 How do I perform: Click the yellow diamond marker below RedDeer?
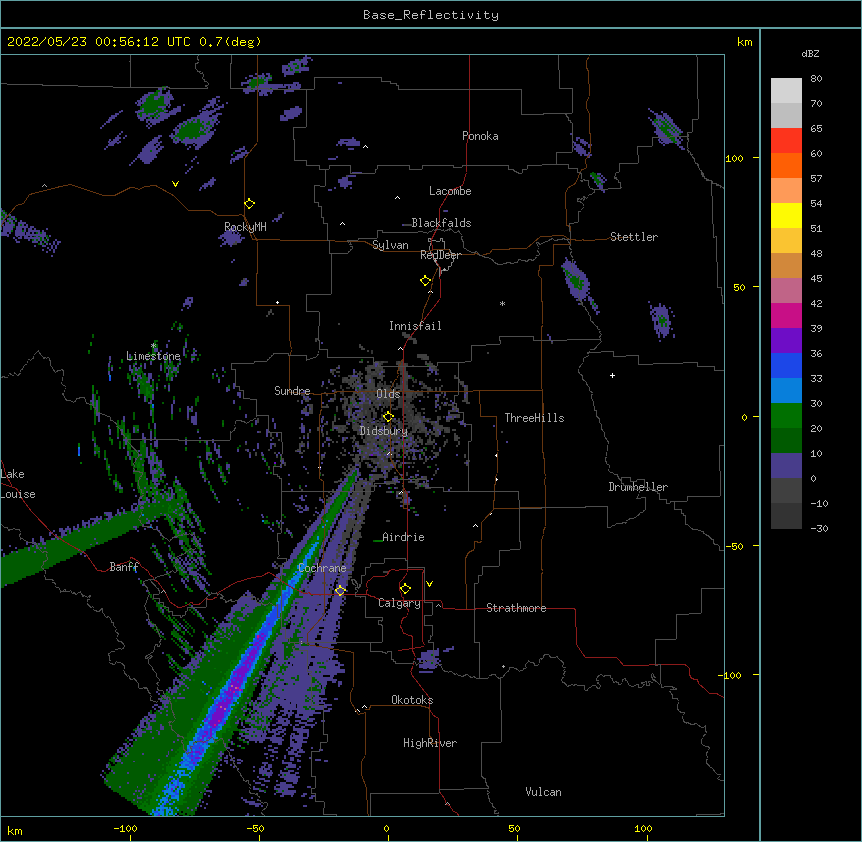tap(426, 281)
